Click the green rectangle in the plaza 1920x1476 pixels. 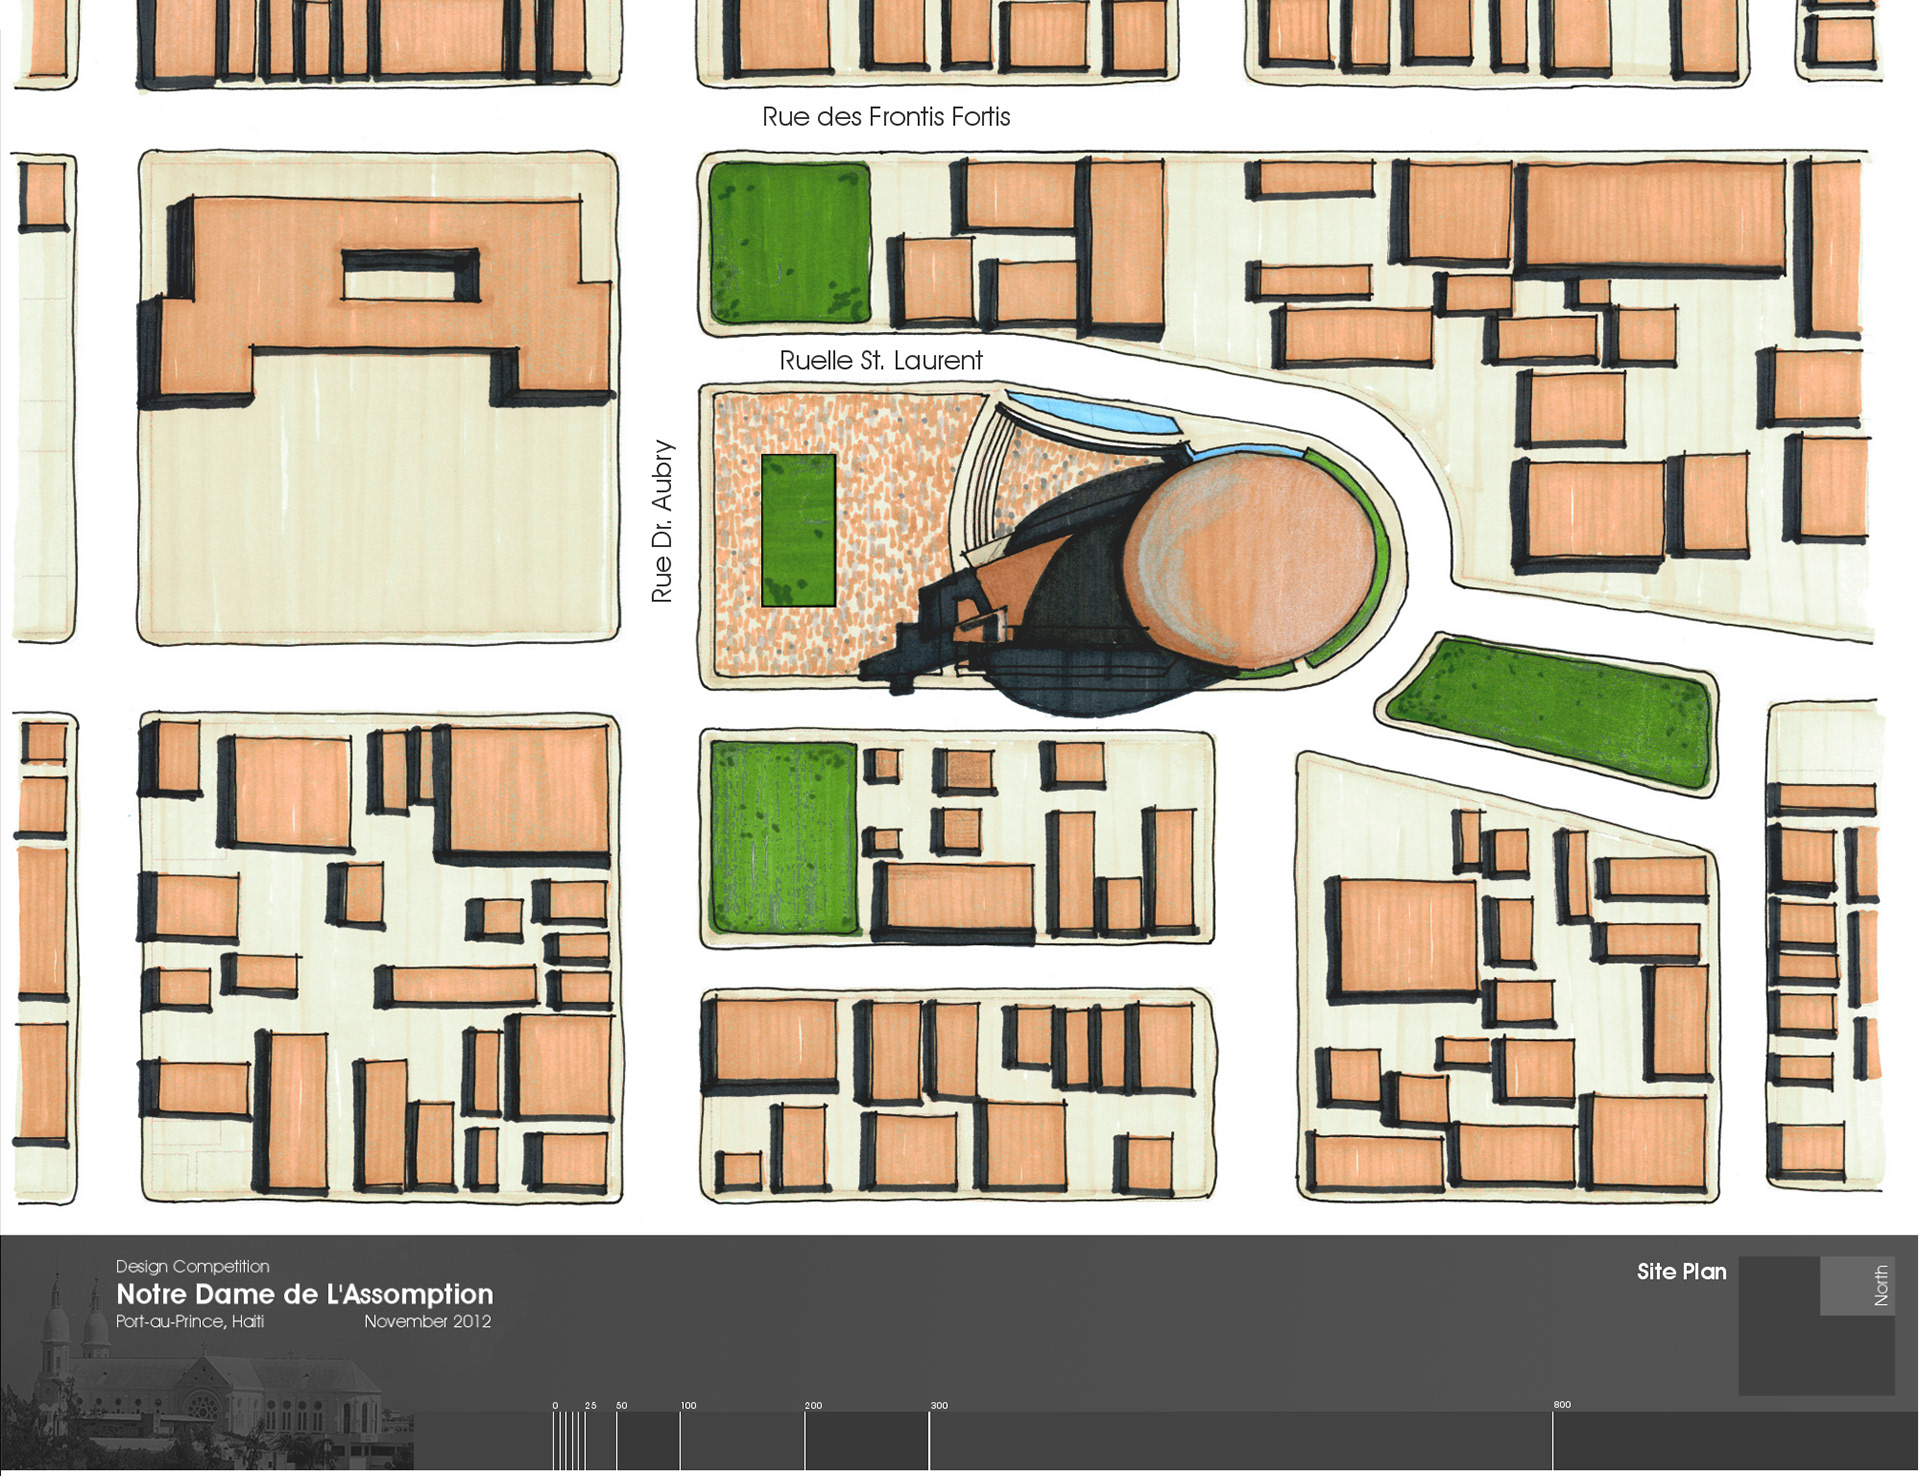coord(798,531)
